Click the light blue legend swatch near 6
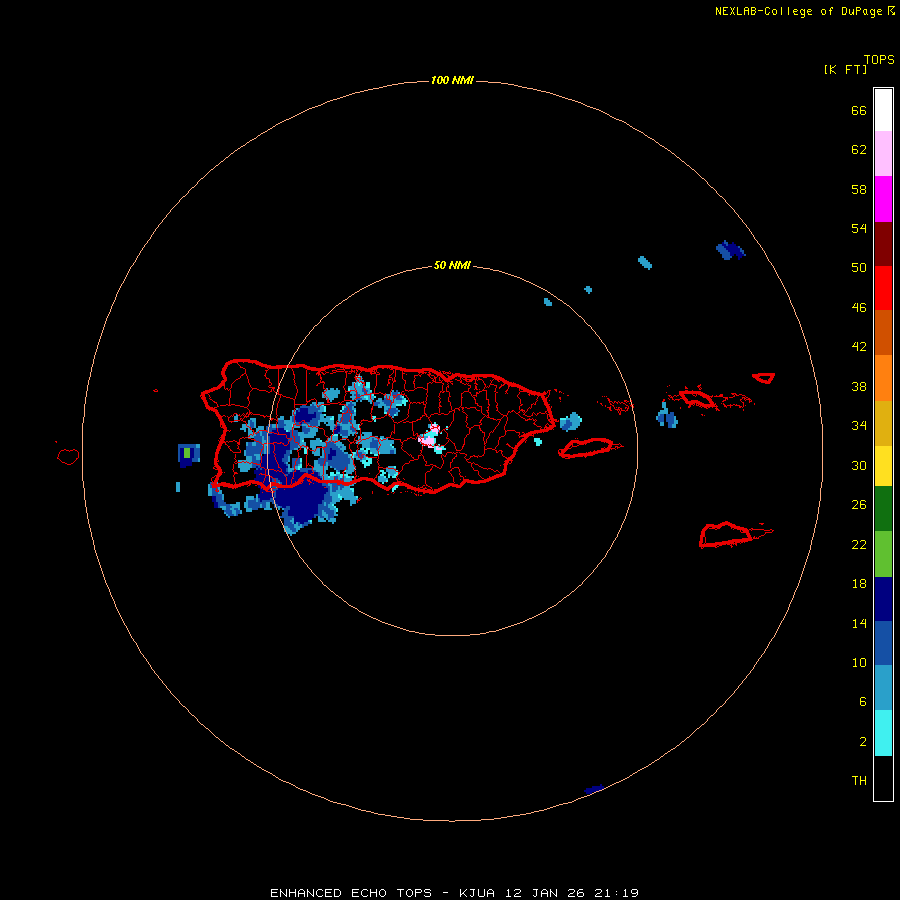The height and width of the screenshot is (900, 900). 883,688
